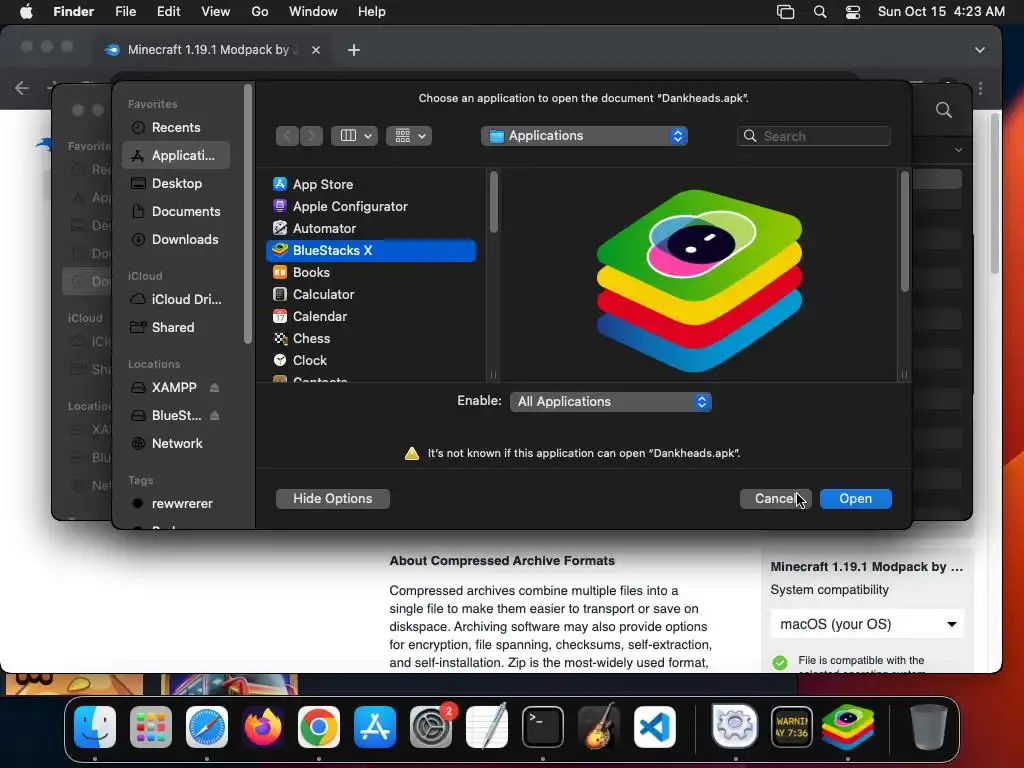Launch Safari from the Dock
Image resolution: width=1024 pixels, height=768 pixels.
point(207,727)
